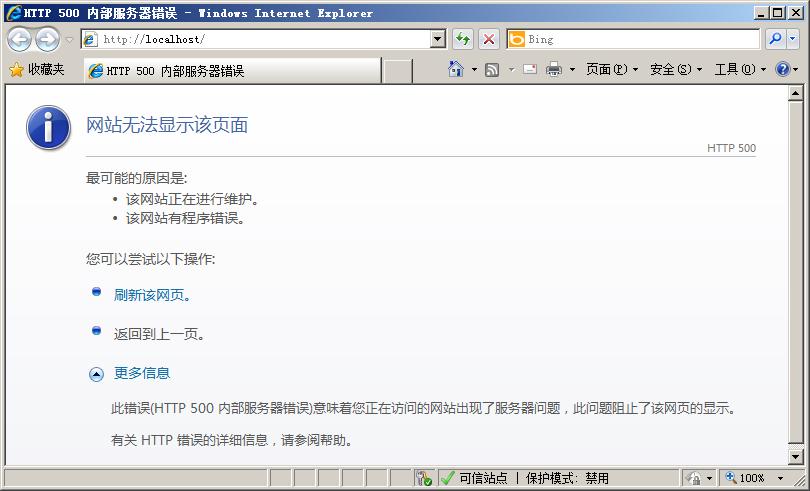Click the 网站无法显示该页面 heading
The image size is (810, 491).
[x=167, y=125]
